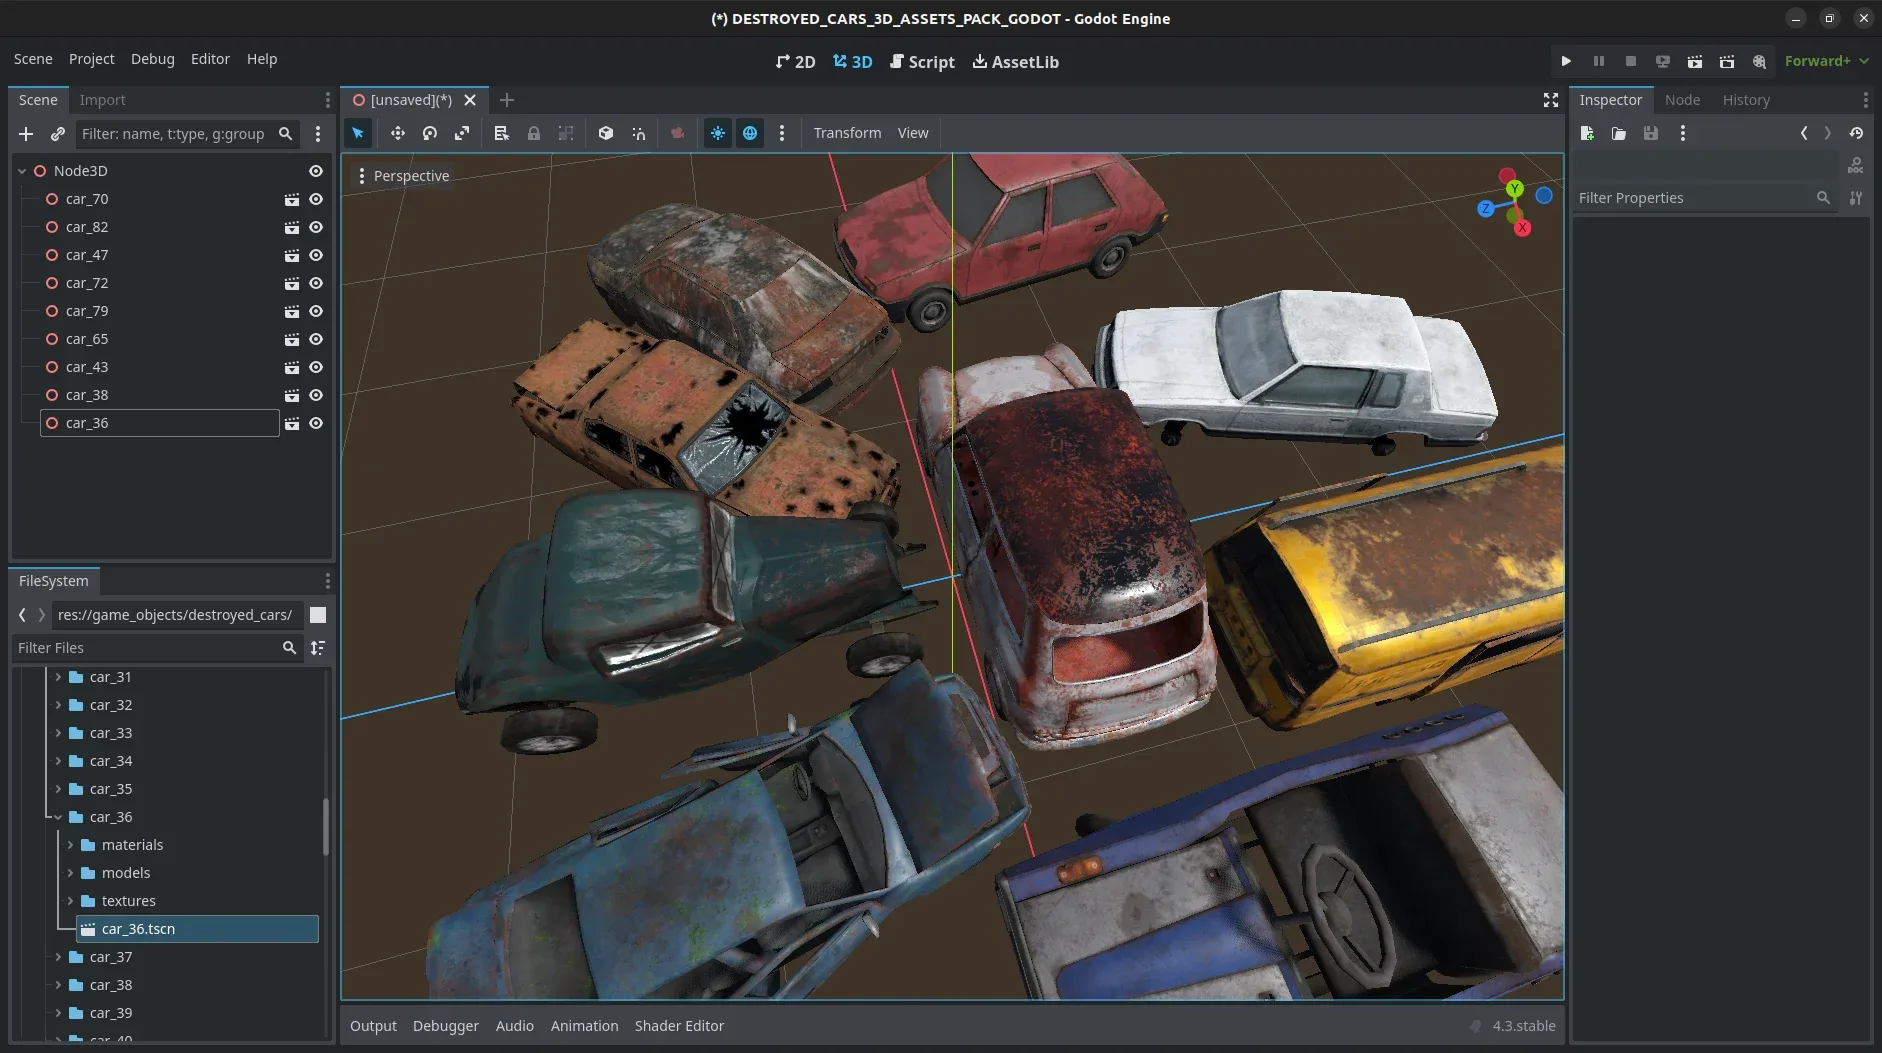Hide the car_70 node

coord(316,199)
